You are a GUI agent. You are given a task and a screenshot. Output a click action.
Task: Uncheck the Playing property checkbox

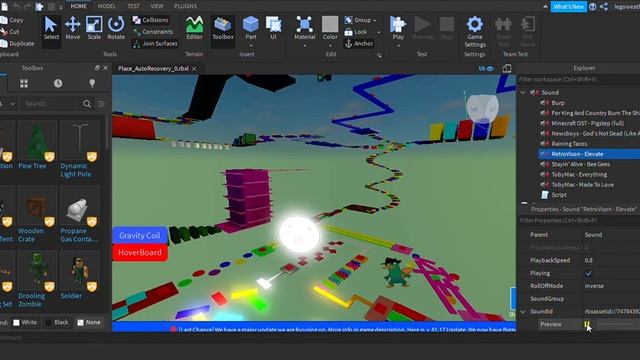click(x=588, y=273)
